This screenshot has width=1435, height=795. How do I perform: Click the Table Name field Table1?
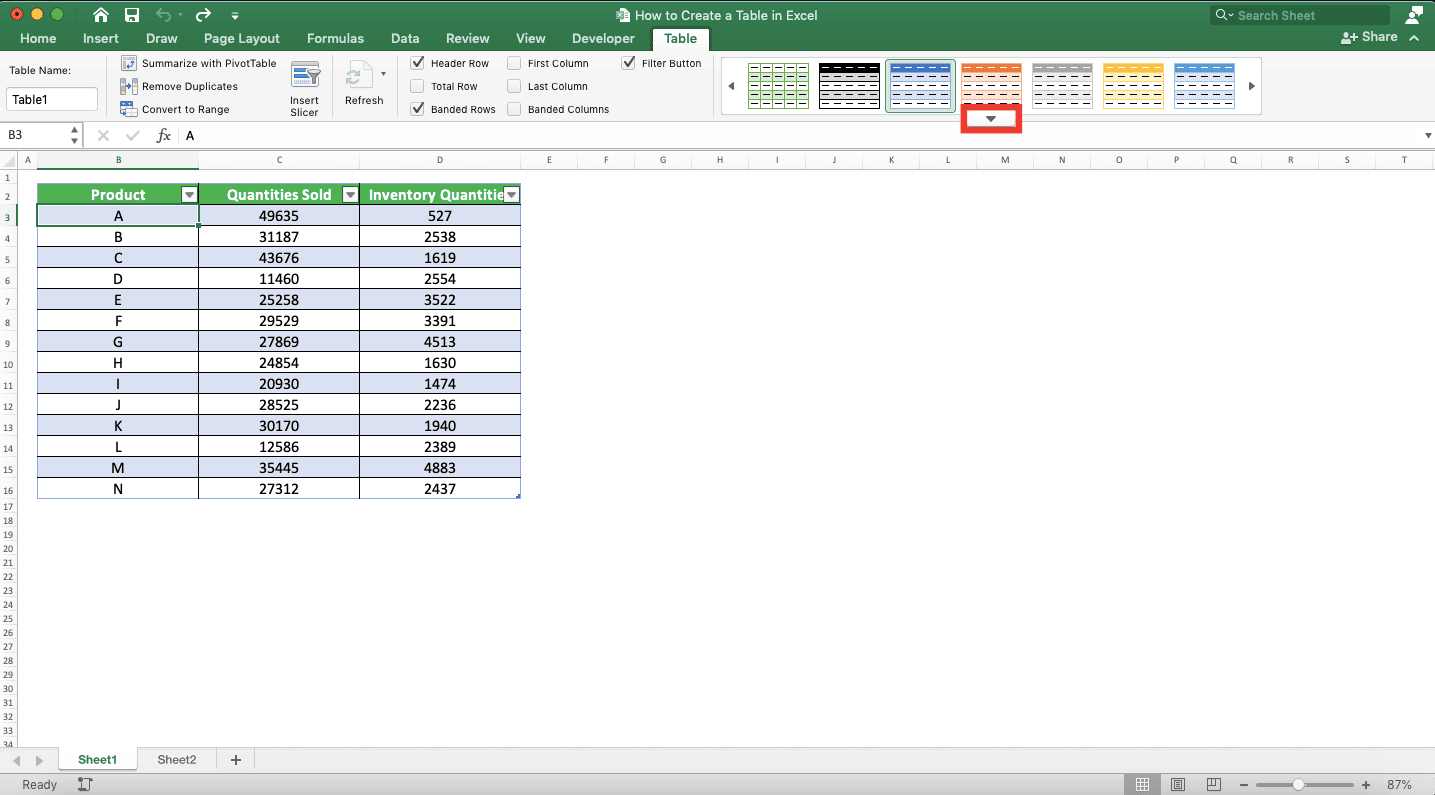52,100
